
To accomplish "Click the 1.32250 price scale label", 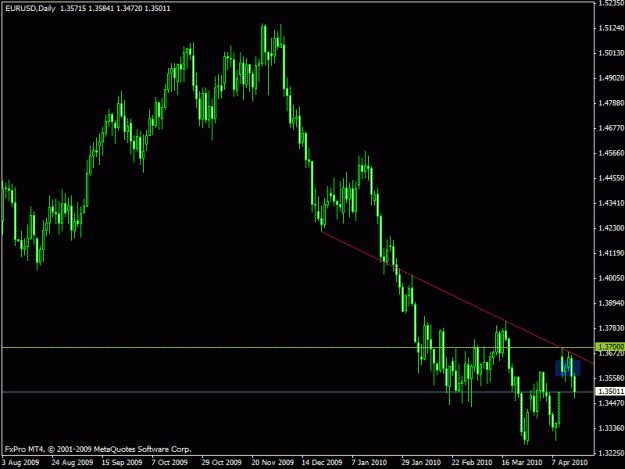I will (611, 453).
